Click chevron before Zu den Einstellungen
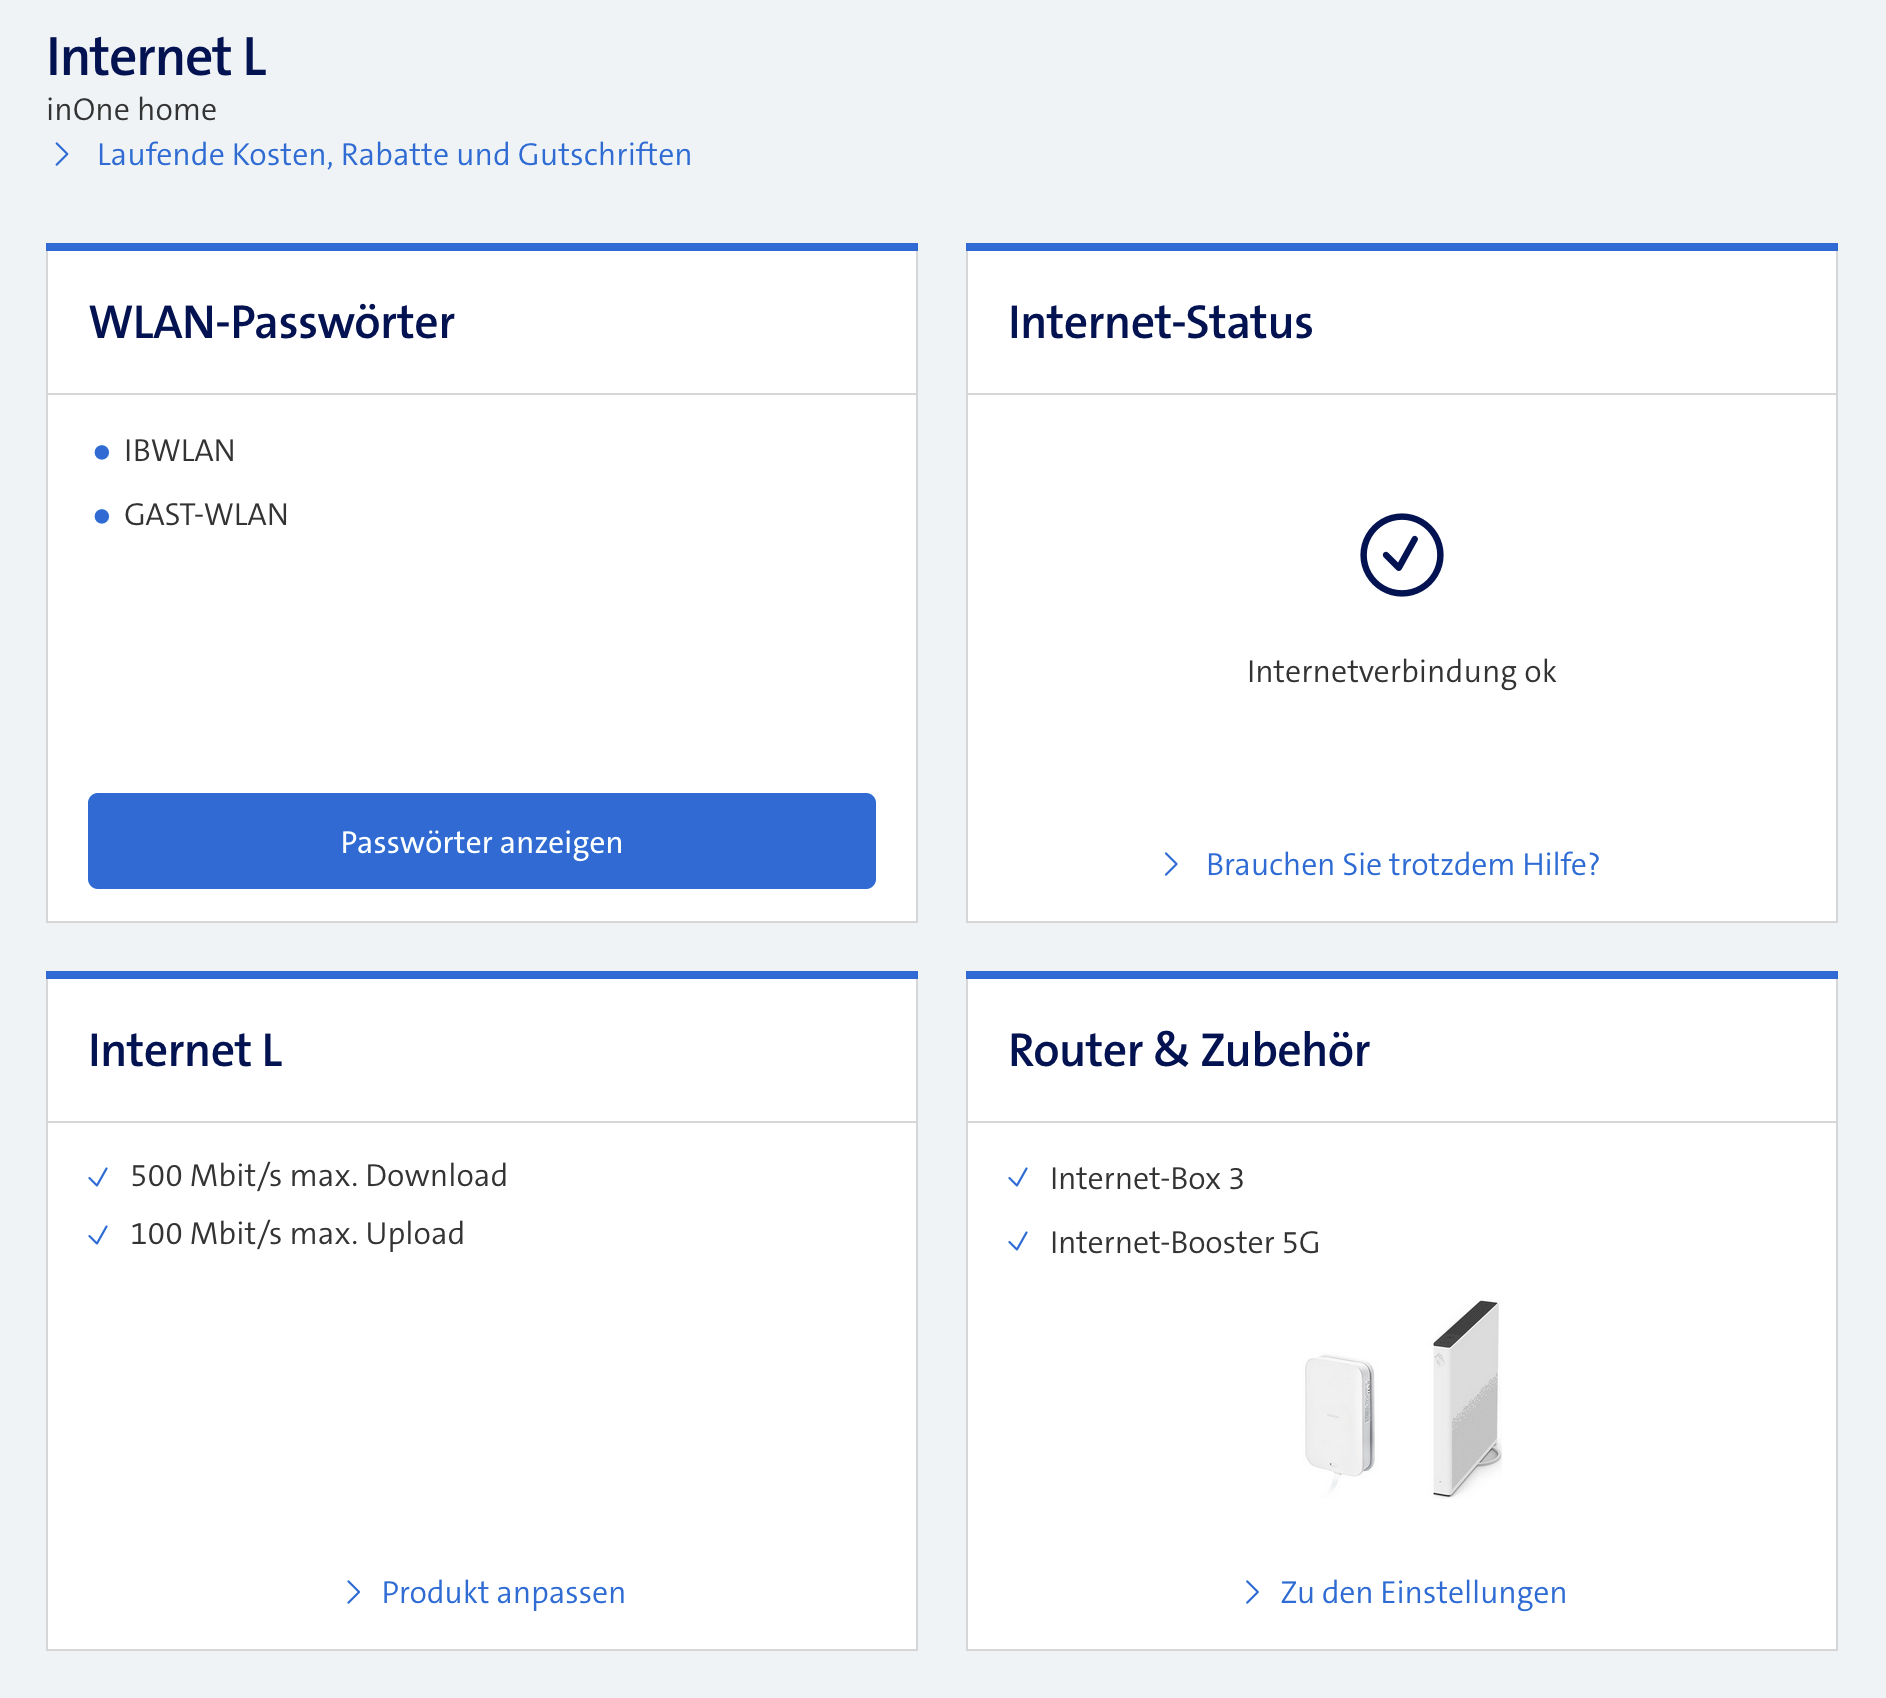 (1251, 1592)
